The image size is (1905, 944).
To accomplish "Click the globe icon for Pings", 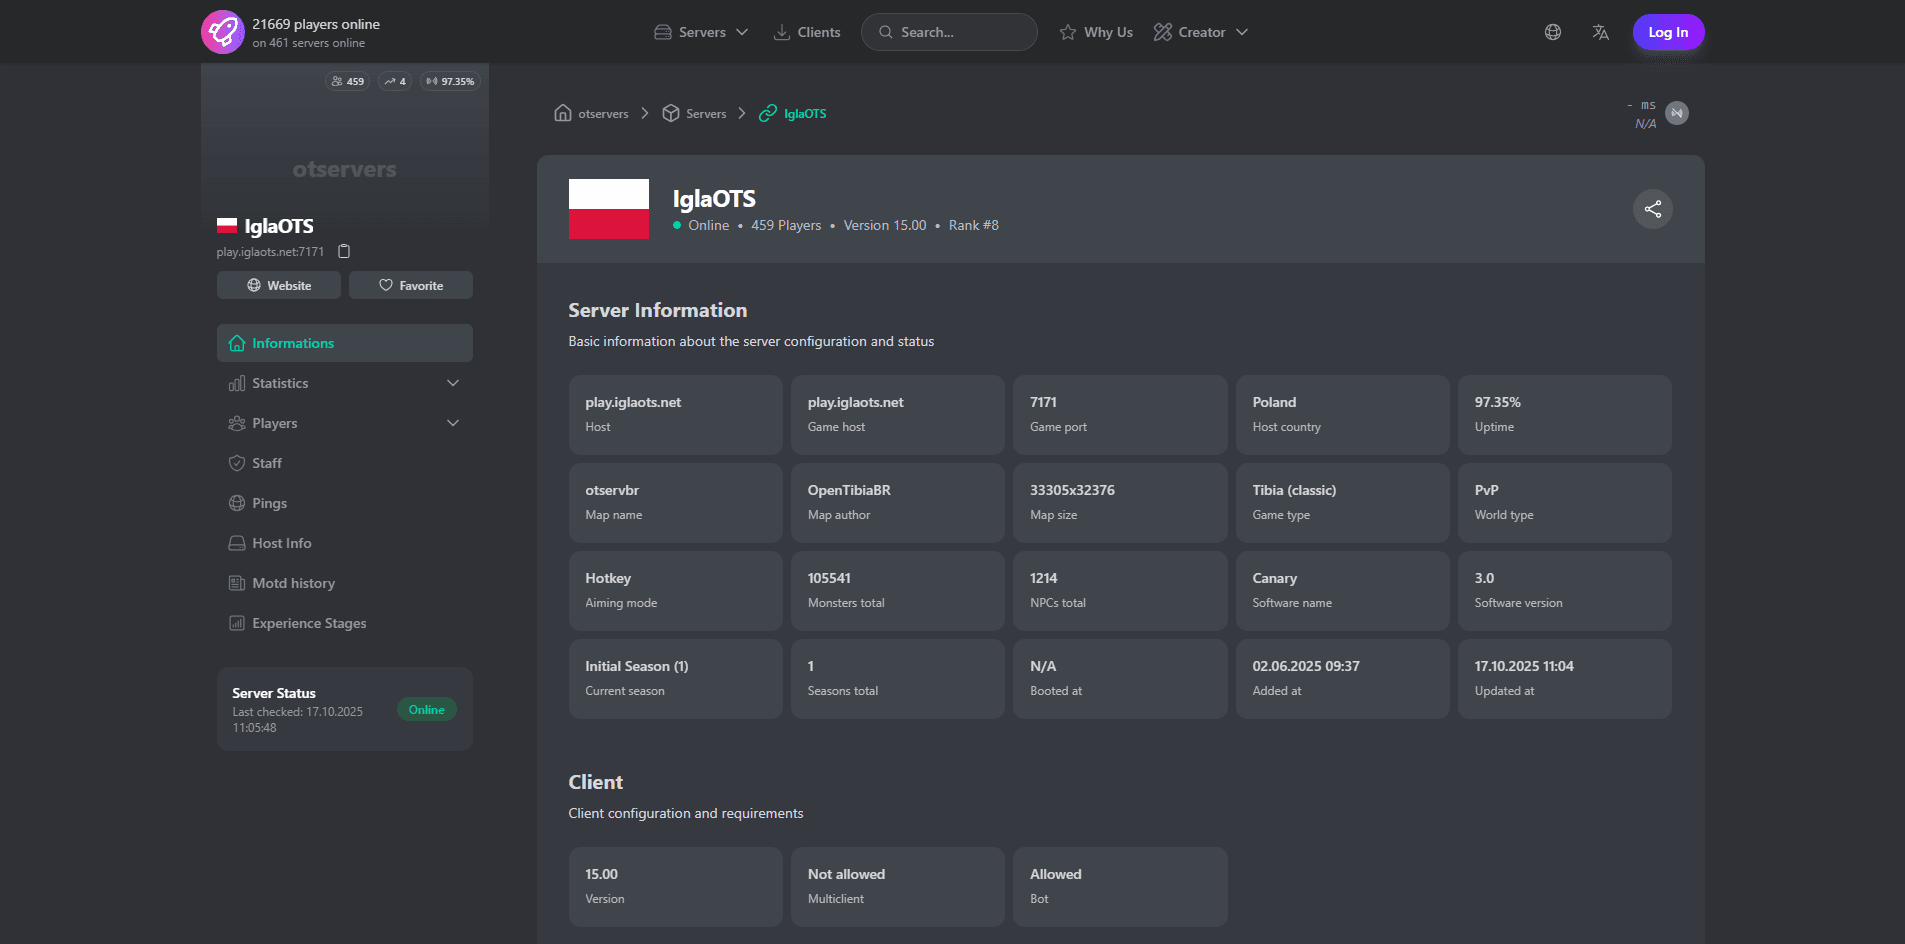I will click(237, 503).
